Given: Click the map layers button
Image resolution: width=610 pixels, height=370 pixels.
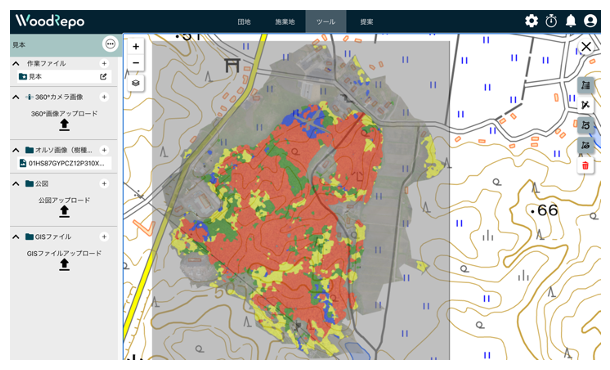Looking at the screenshot, I should (x=136, y=83).
